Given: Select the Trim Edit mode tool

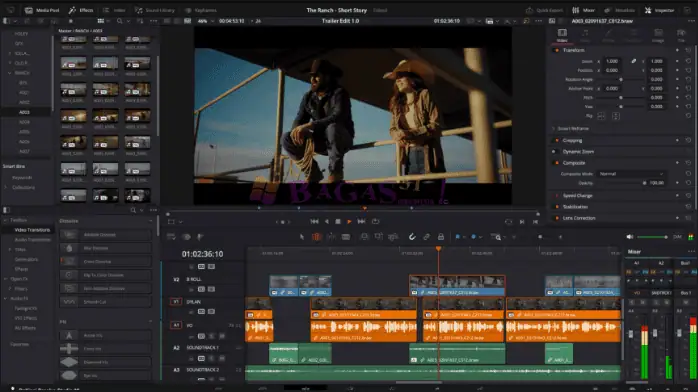Looking at the screenshot, I should [x=317, y=237].
